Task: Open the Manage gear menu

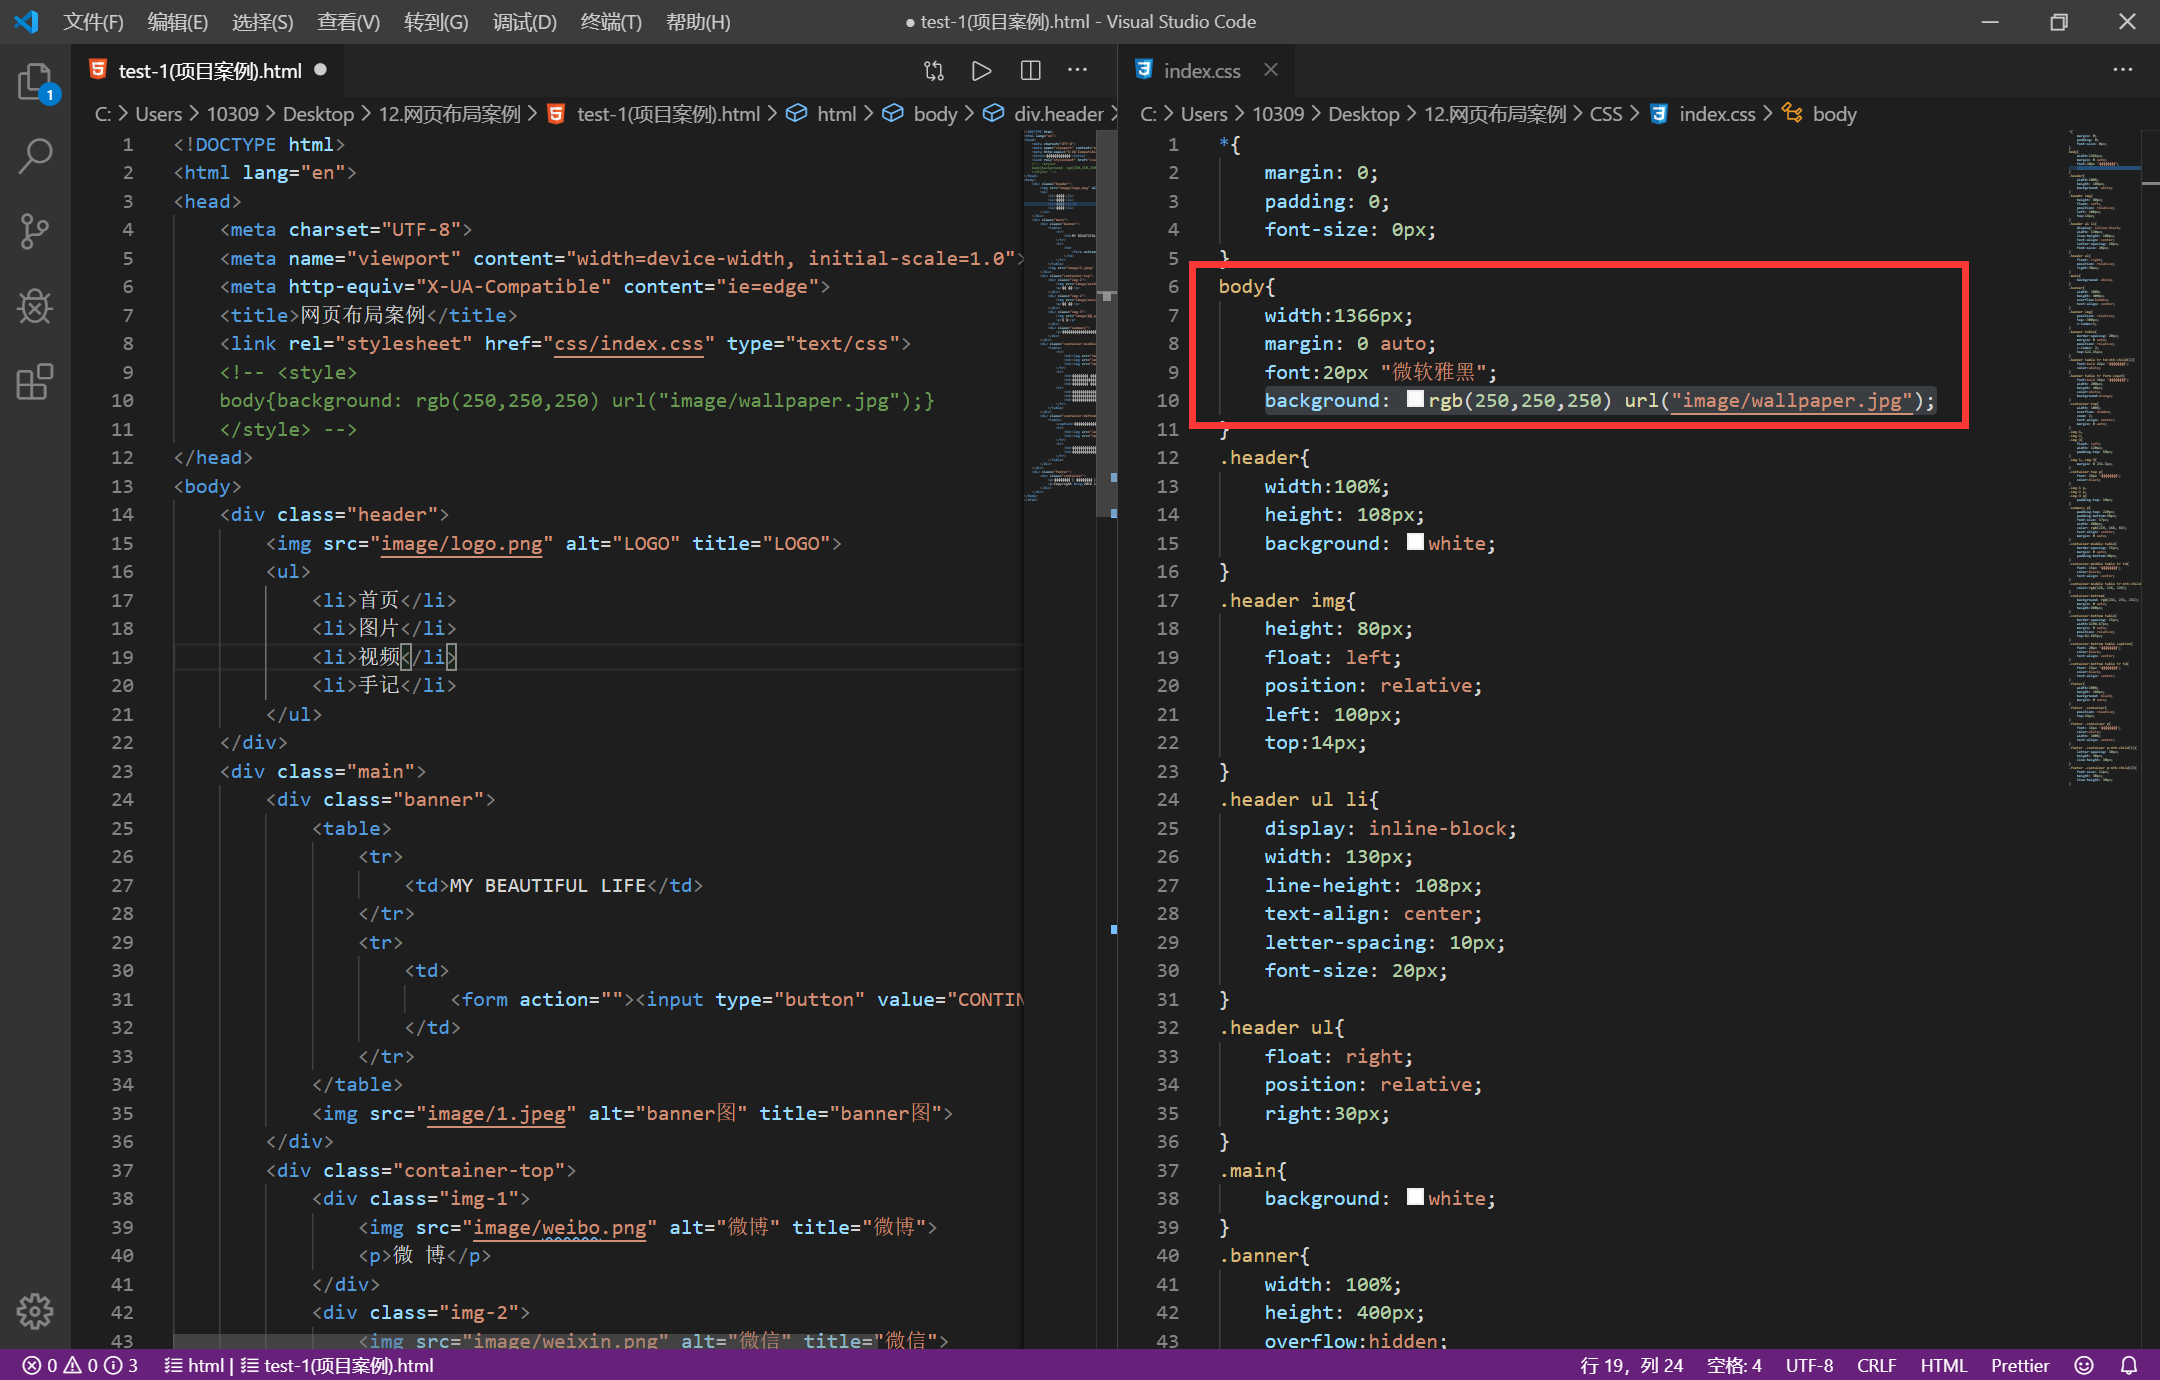Action: 35,1311
